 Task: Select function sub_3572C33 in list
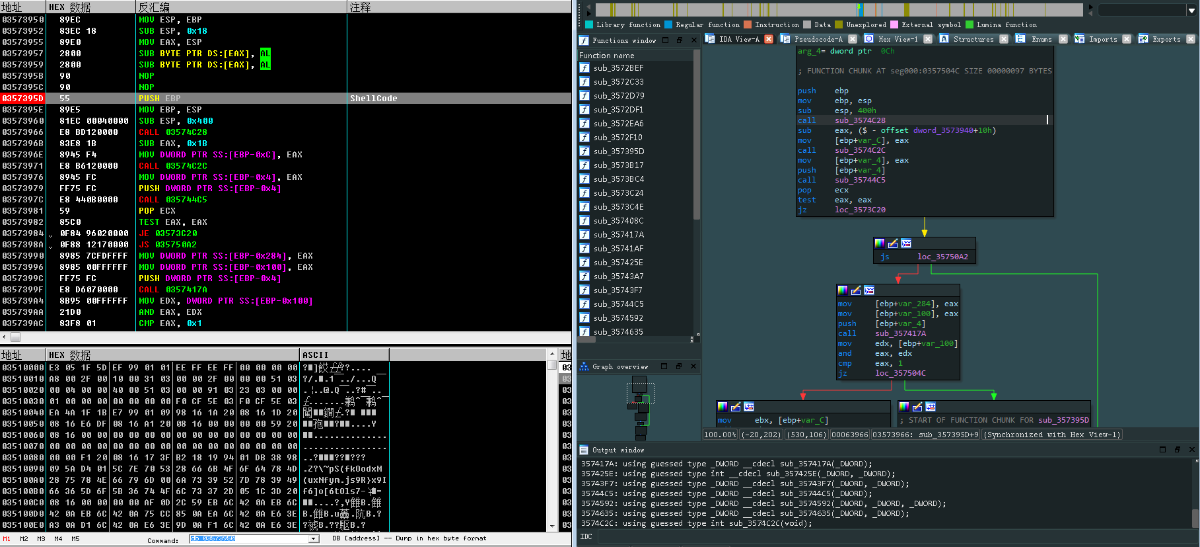point(637,82)
